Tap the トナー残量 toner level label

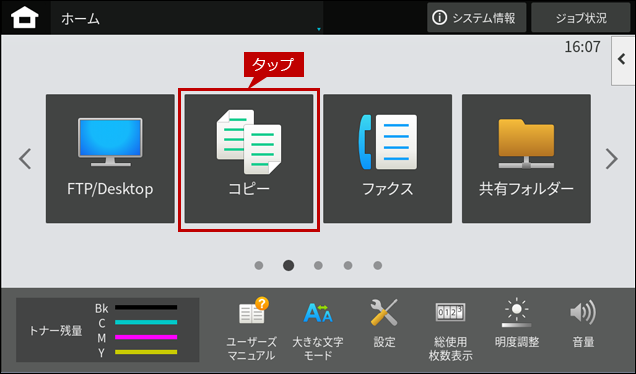pyautogui.click(x=56, y=330)
